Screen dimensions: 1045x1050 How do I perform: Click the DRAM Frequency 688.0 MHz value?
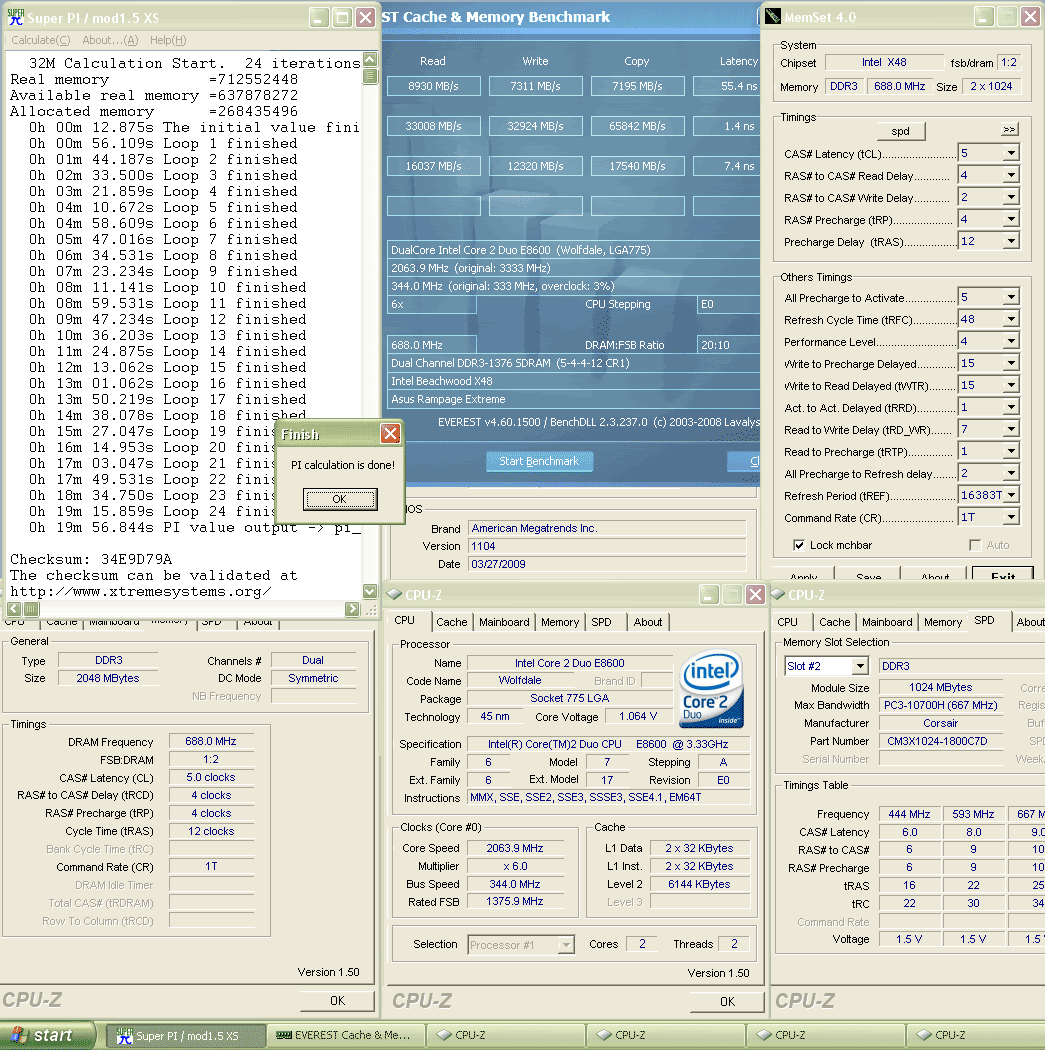click(x=211, y=741)
